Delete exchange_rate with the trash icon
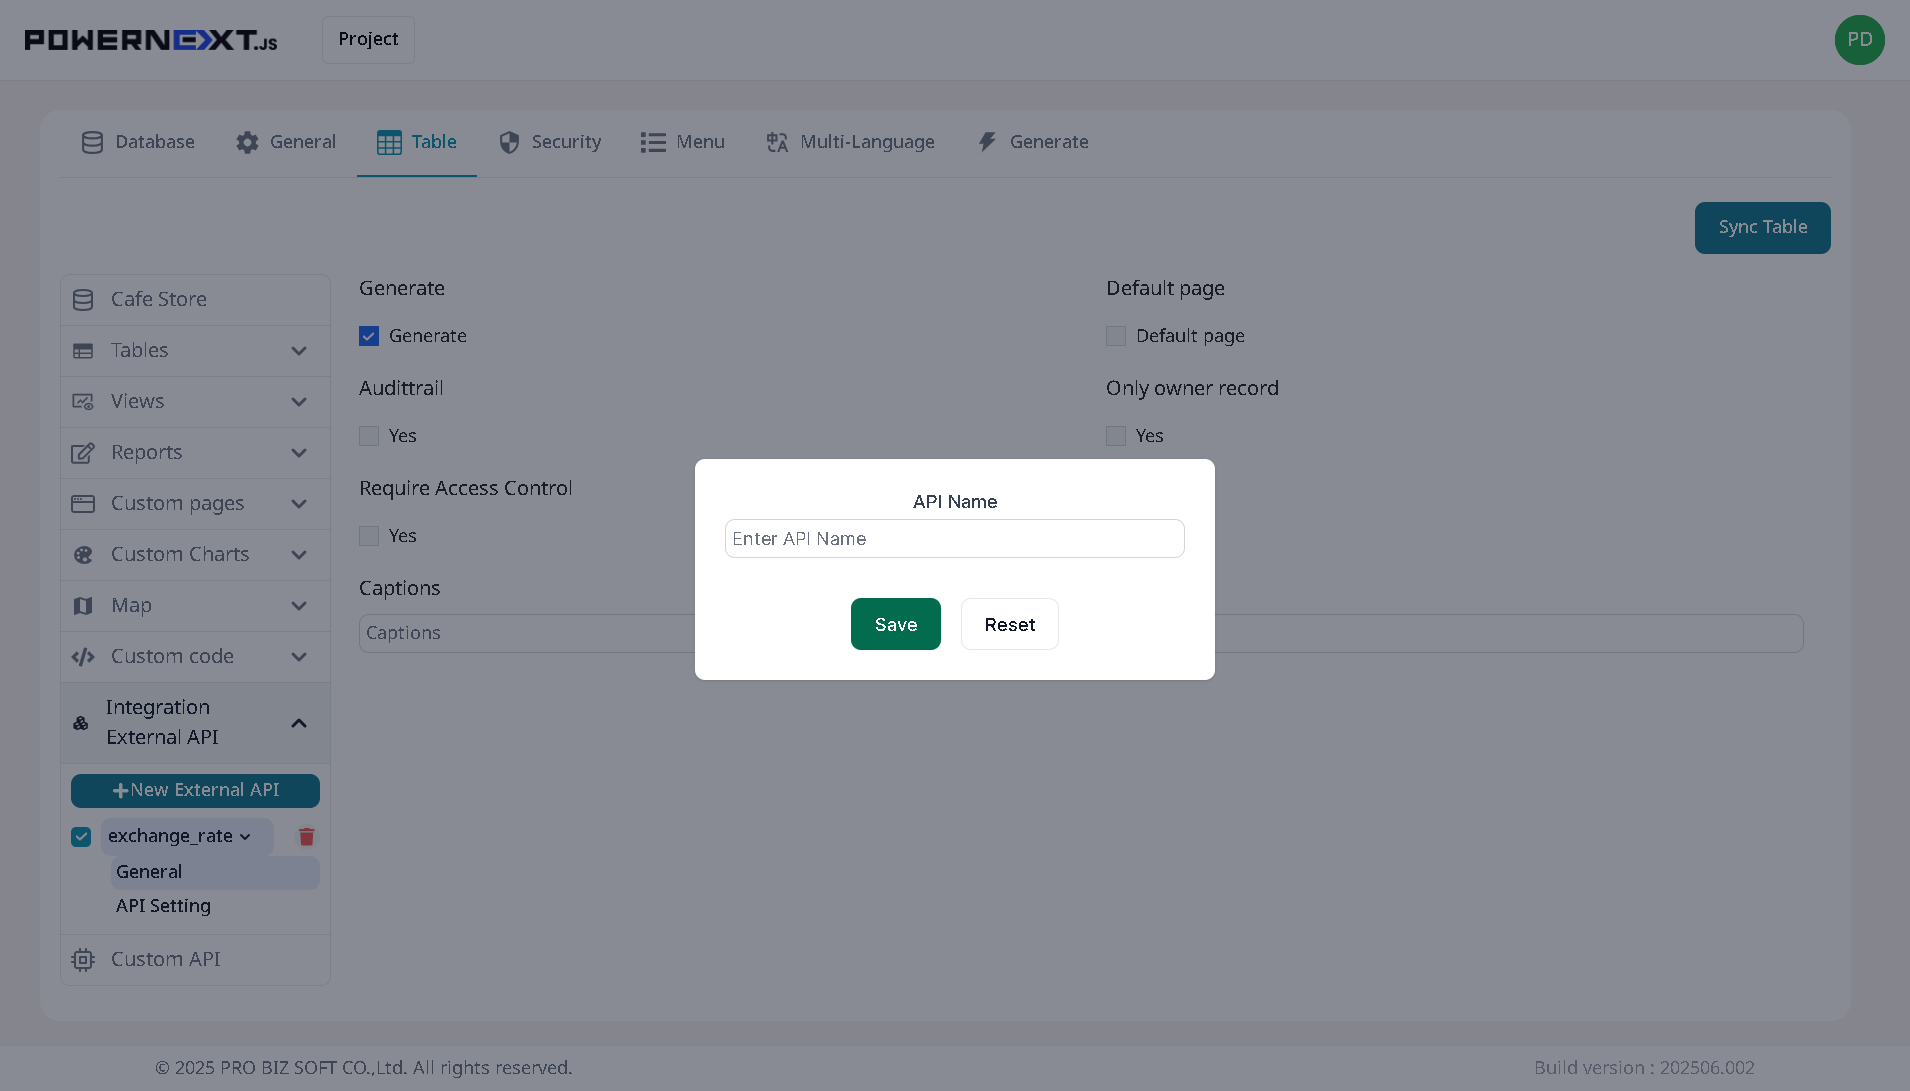The width and height of the screenshot is (1910, 1091). 307,837
